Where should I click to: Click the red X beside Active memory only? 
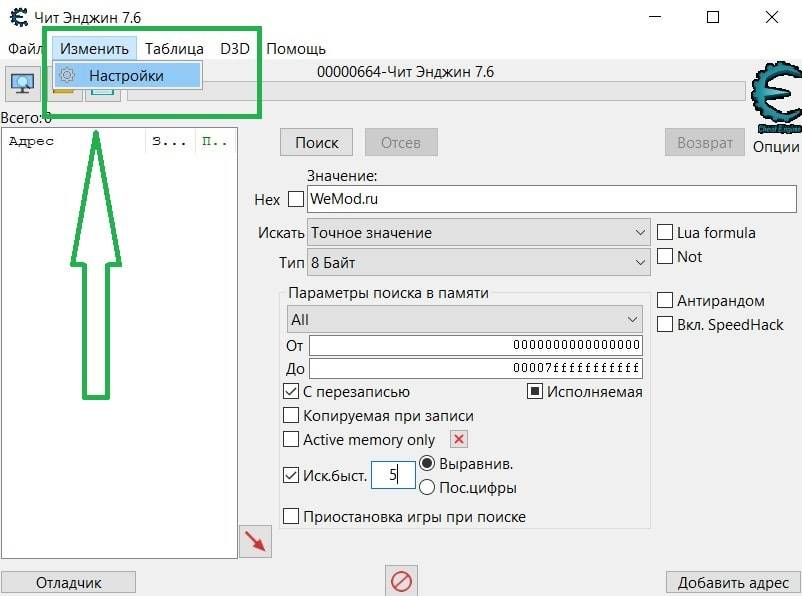[459, 439]
